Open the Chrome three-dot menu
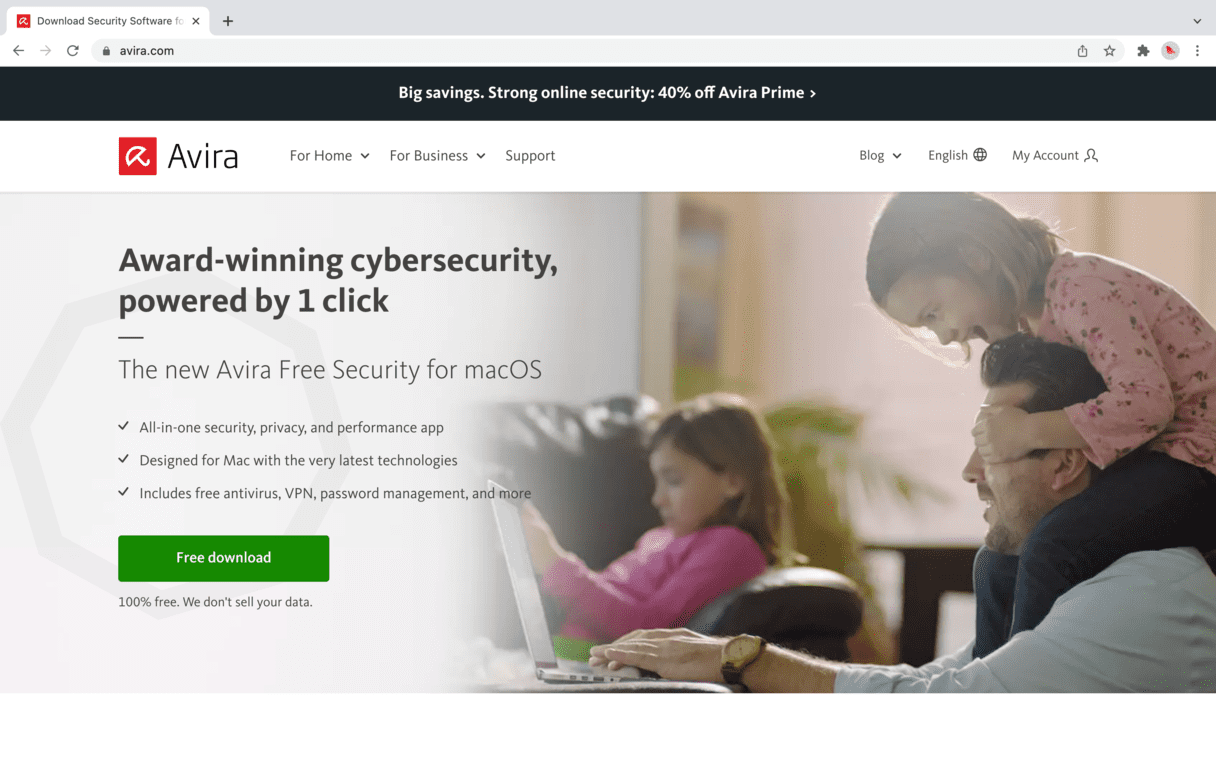 coord(1197,51)
